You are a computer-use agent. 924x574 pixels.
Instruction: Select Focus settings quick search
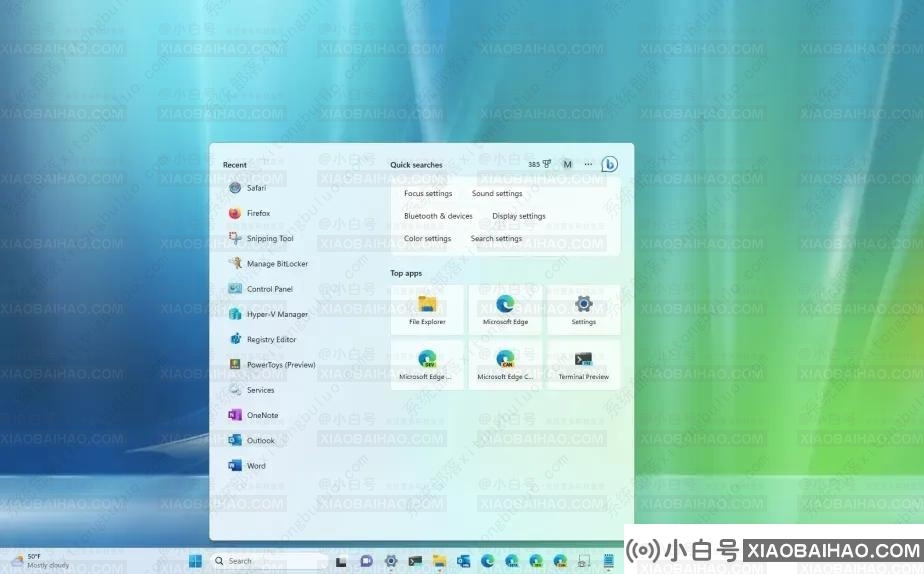click(x=428, y=193)
